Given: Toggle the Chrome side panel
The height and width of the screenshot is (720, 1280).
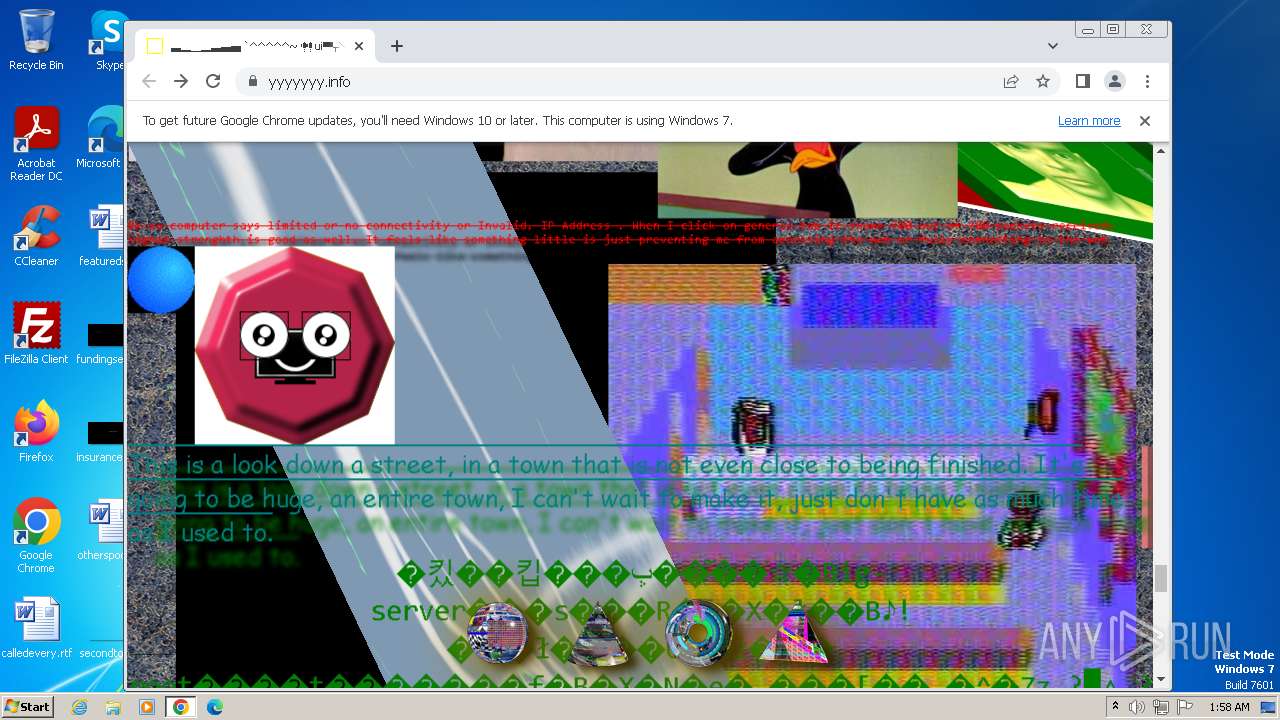Looking at the screenshot, I should coord(1083,82).
